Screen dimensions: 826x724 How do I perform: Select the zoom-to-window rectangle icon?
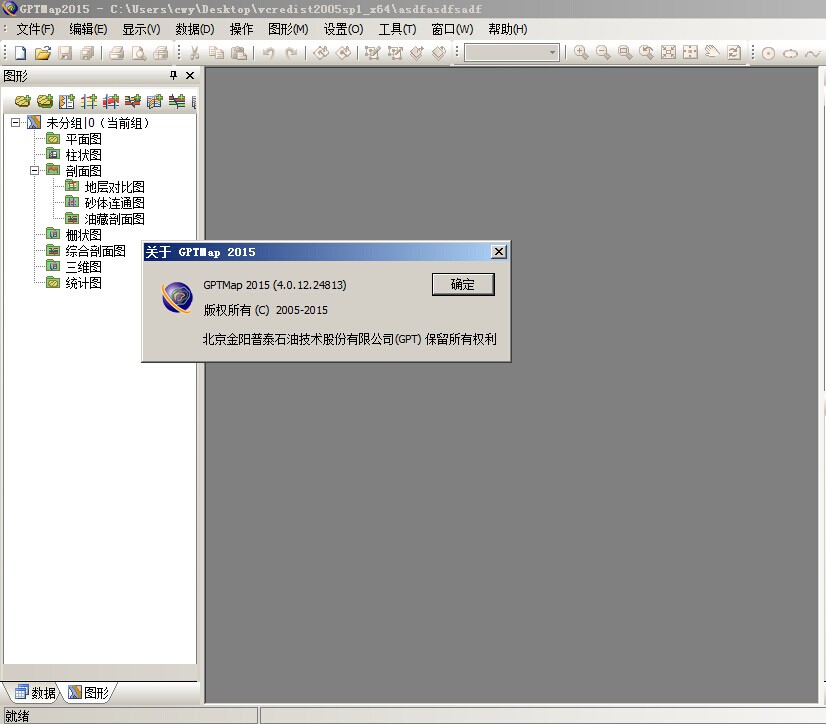[x=625, y=53]
